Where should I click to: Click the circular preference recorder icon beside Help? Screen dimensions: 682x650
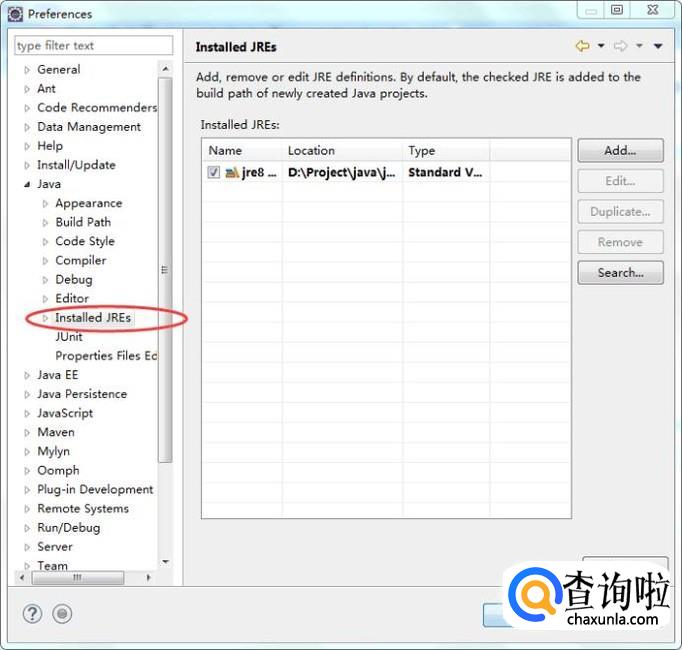pyautogui.click(x=62, y=614)
